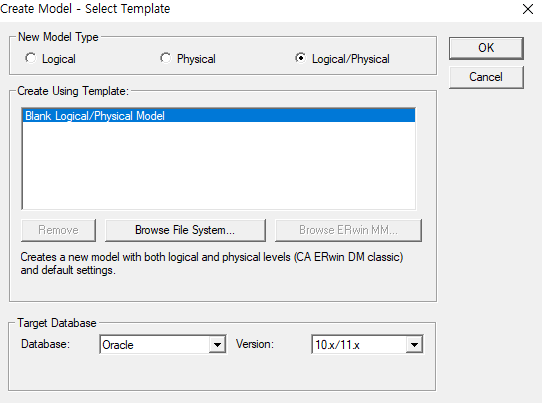Image resolution: width=542 pixels, height=403 pixels.
Task: Select the Logical model type radio button
Action: coord(30,58)
